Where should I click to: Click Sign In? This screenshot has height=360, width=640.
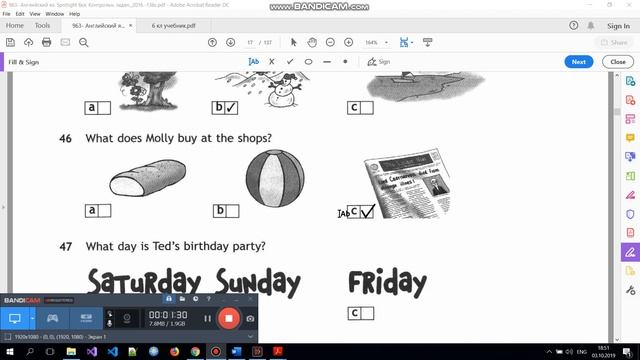[x=618, y=26]
